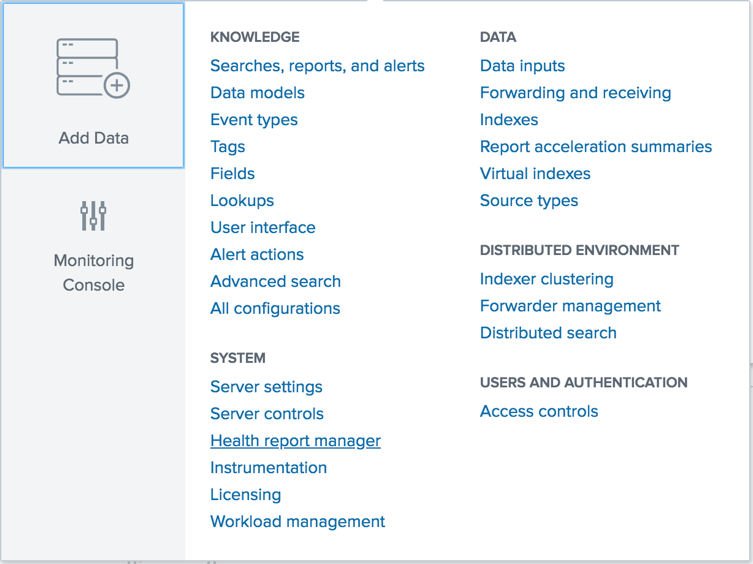Choose Alert actions

(257, 254)
